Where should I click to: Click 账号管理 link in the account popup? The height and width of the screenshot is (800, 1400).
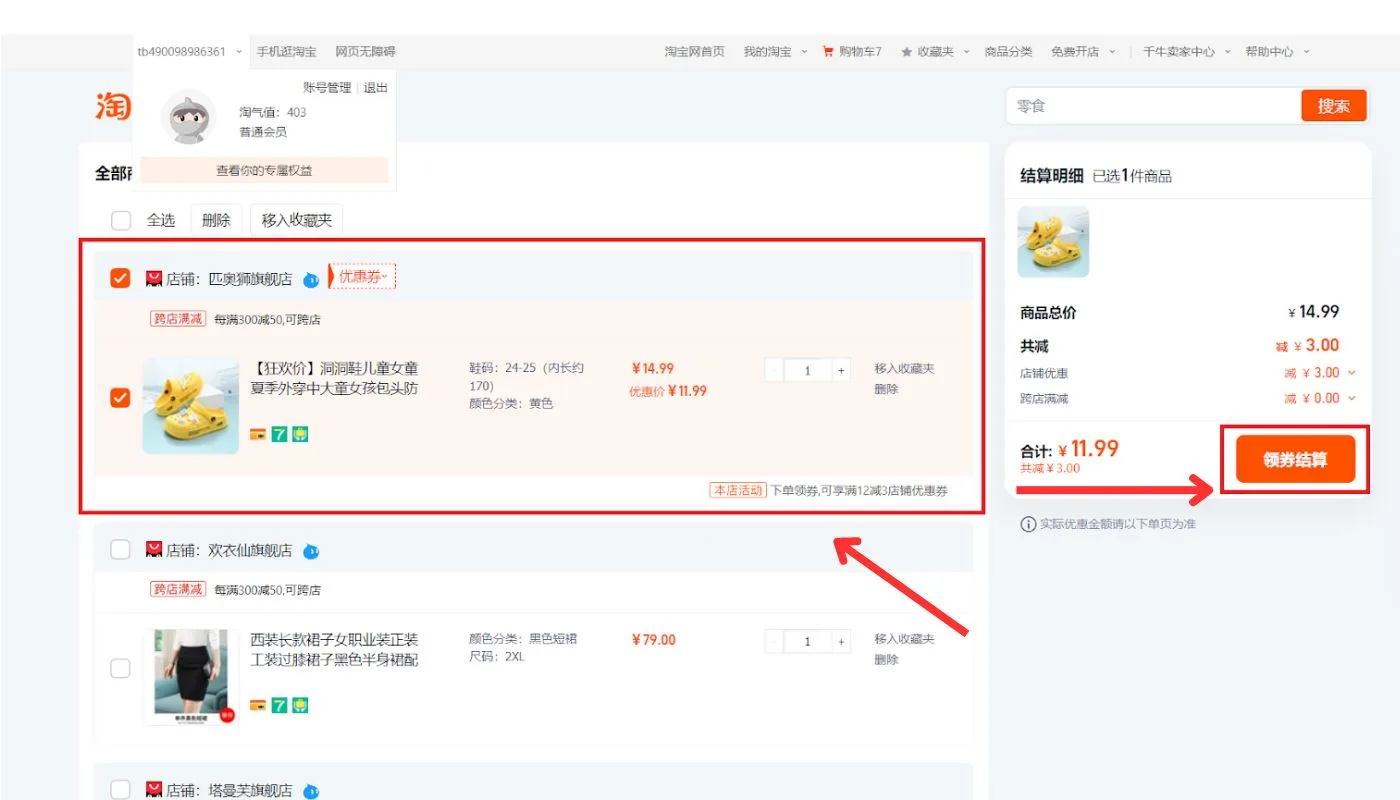327,88
